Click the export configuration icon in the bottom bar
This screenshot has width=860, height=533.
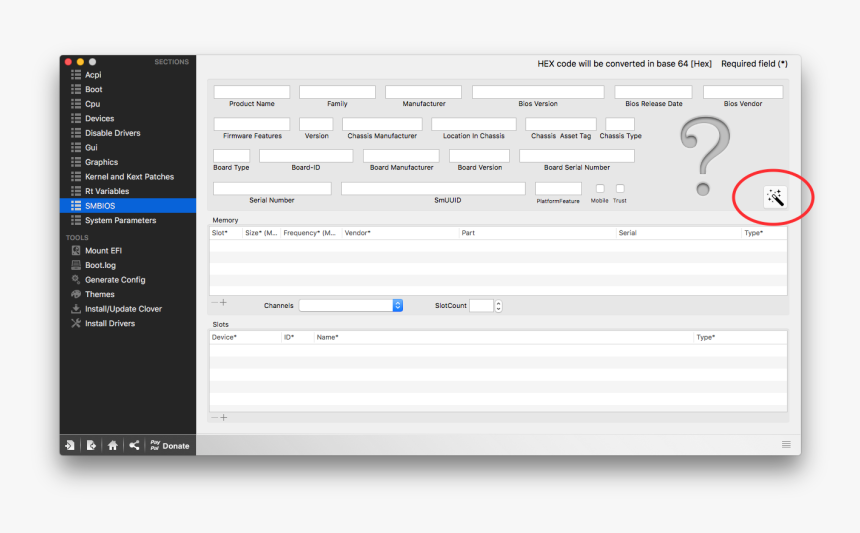click(x=91, y=445)
